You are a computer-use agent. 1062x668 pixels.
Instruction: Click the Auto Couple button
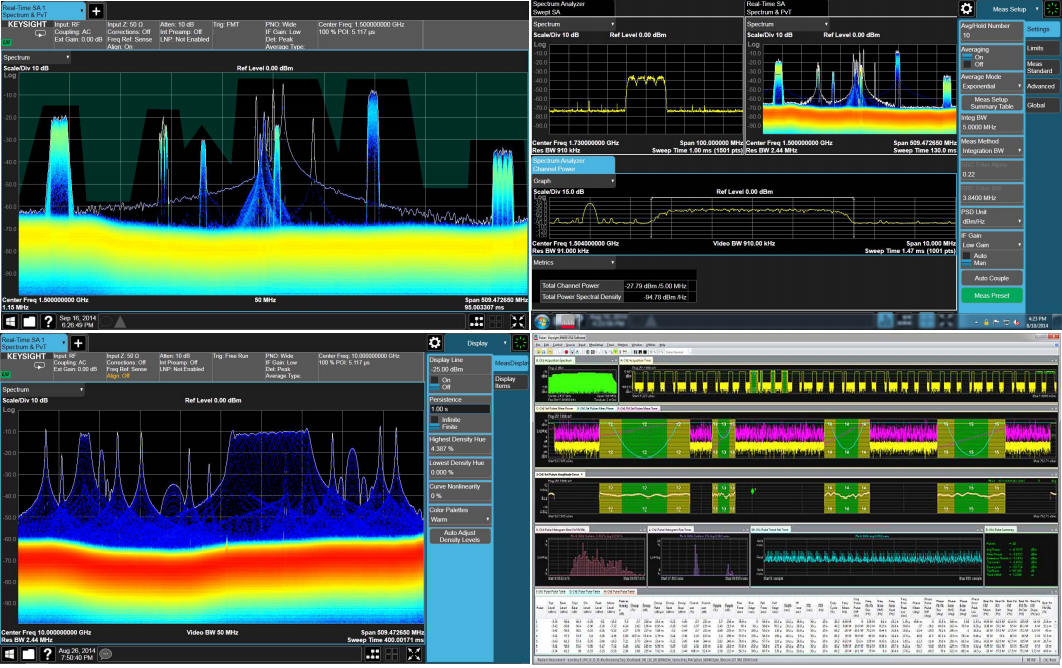point(992,278)
